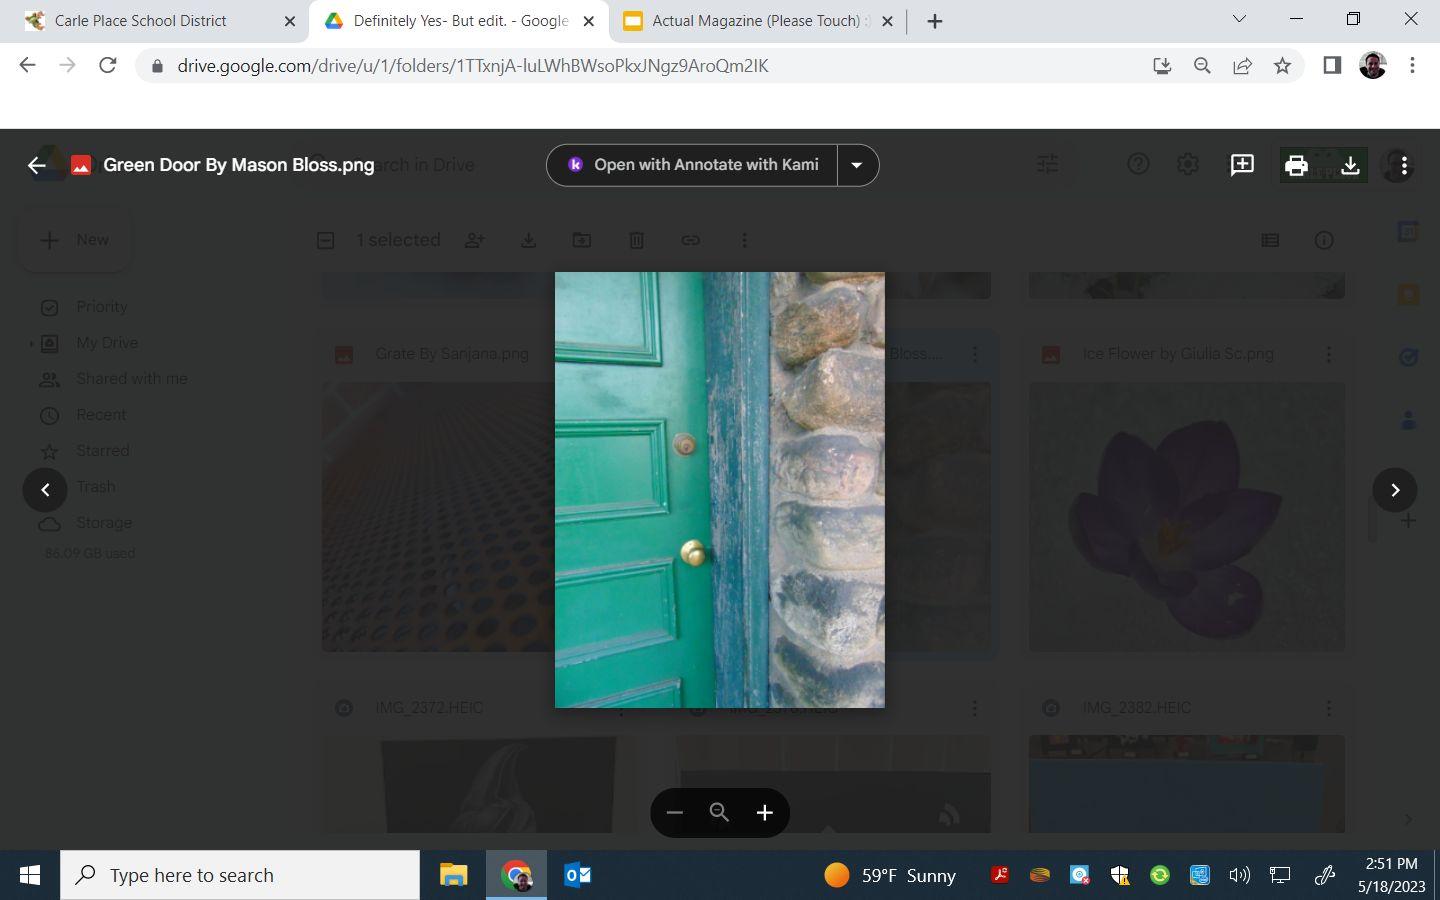Expand the Open with dropdown arrow

857,165
